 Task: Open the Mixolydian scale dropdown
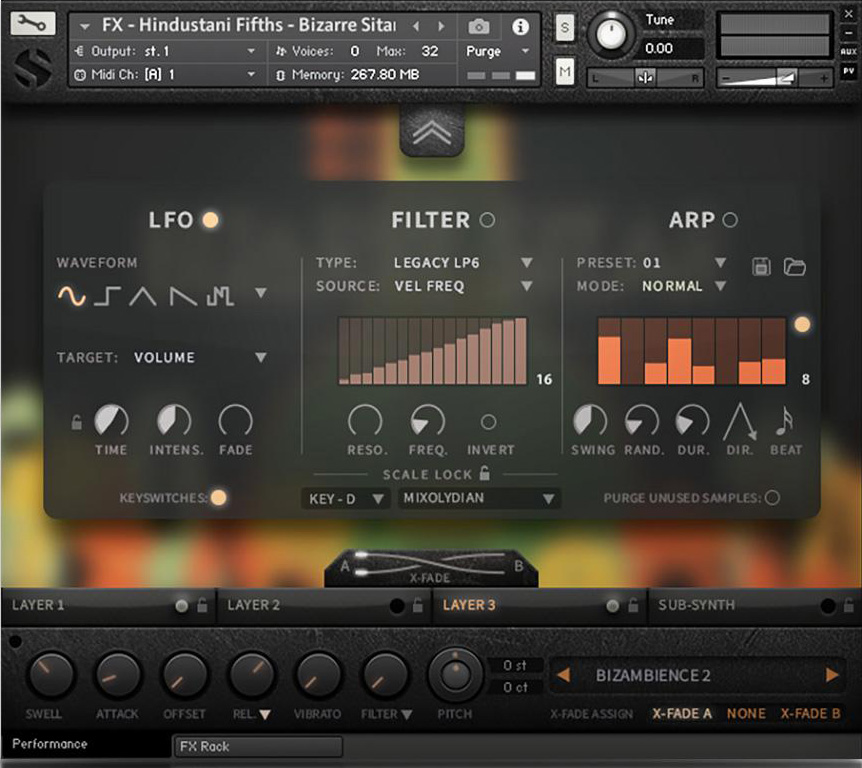coord(480,498)
